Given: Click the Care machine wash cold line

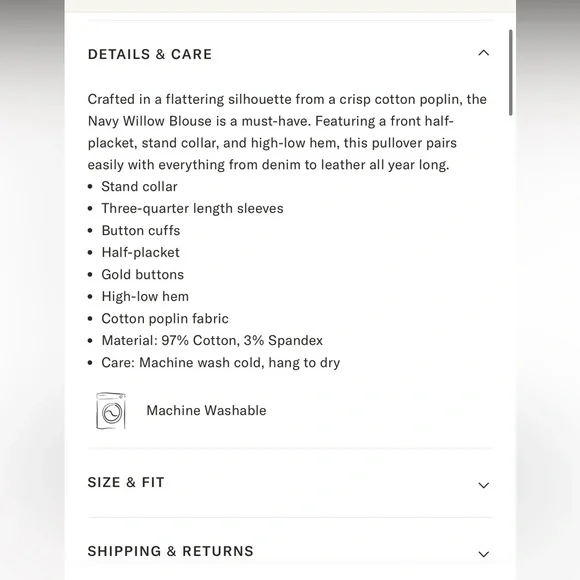Looking at the screenshot, I should (x=220, y=363).
